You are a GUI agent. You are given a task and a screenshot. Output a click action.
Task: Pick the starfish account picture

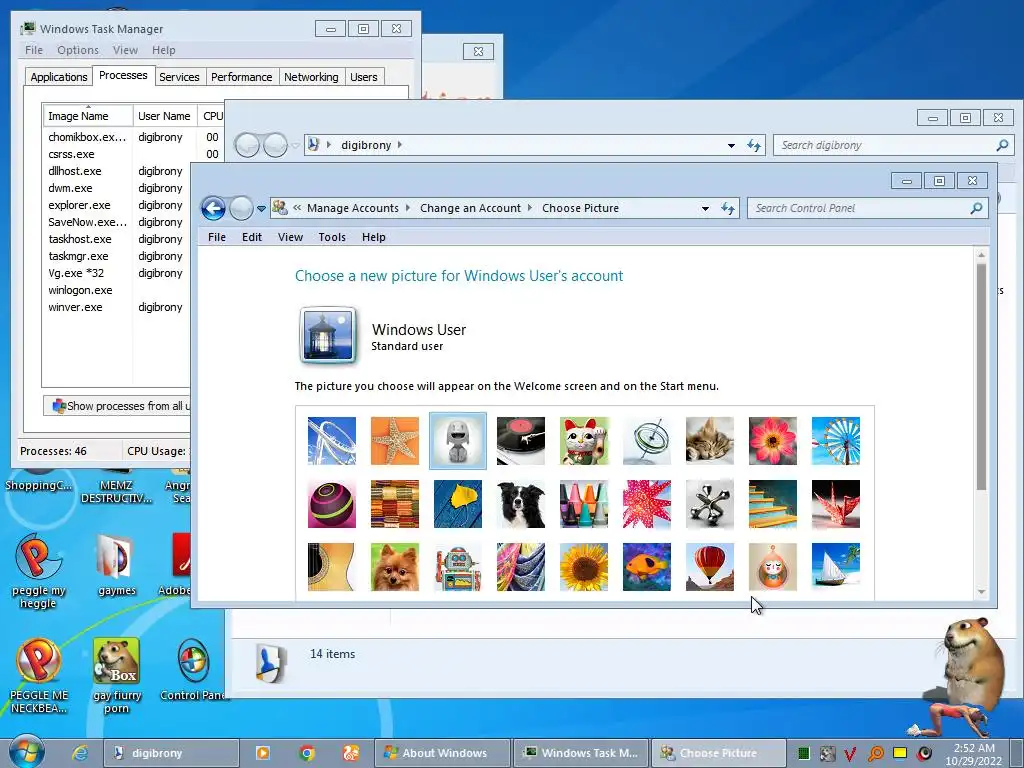395,441
